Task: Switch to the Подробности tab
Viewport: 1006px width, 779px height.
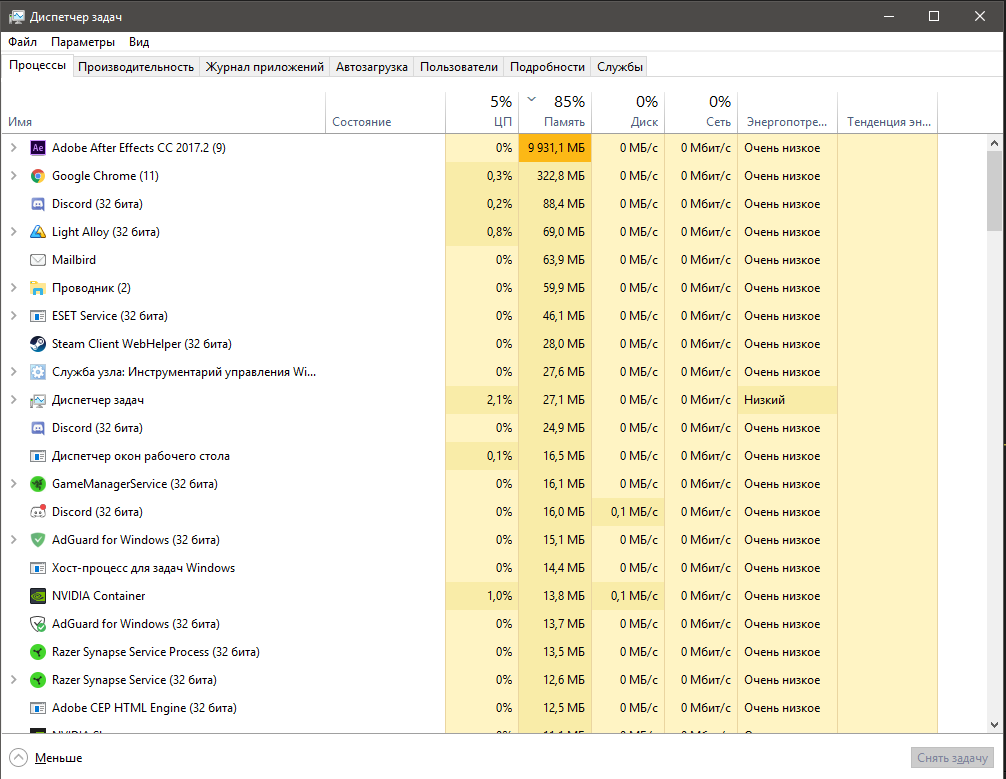Action: pos(547,67)
